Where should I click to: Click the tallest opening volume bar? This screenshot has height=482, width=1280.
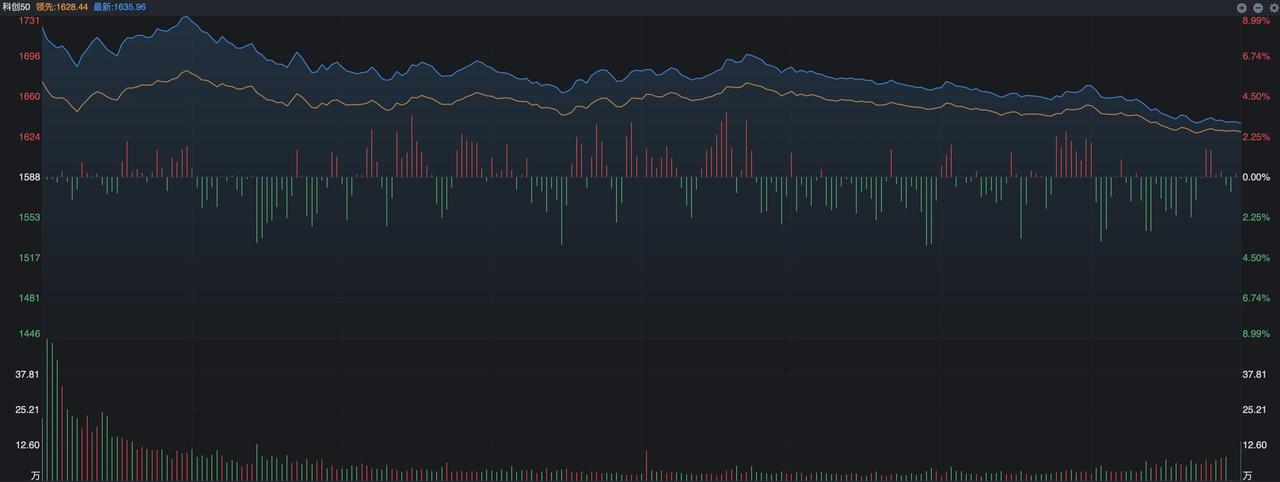tap(47, 410)
